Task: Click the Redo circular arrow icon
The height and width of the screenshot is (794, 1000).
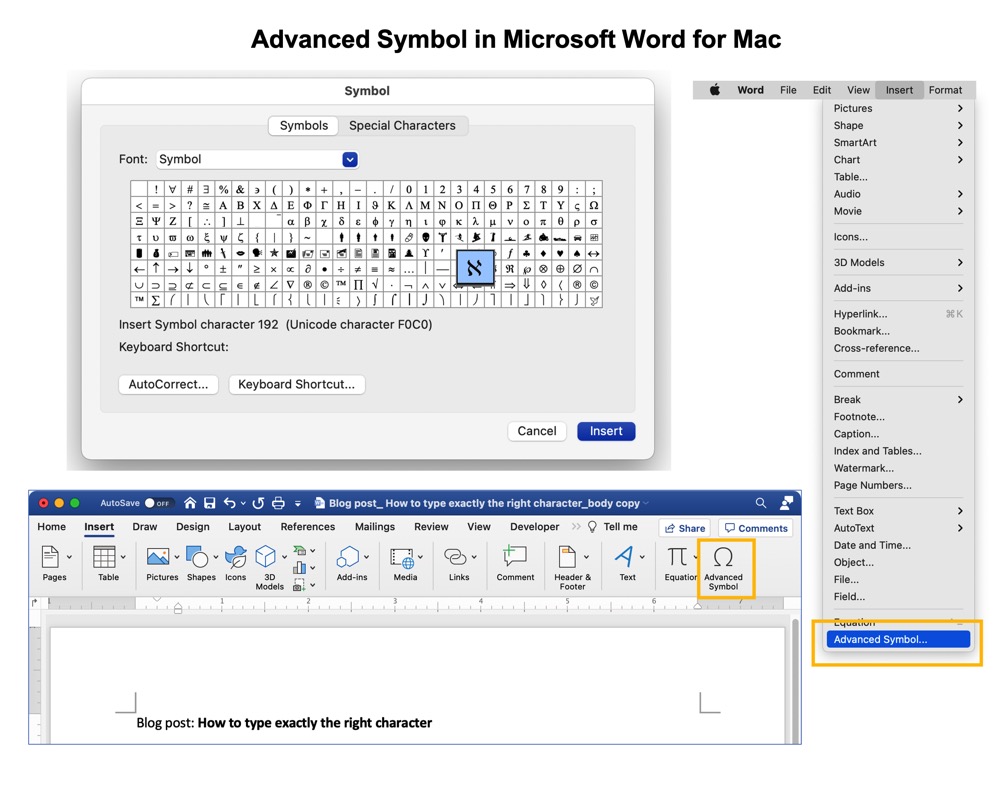Action: point(258,503)
